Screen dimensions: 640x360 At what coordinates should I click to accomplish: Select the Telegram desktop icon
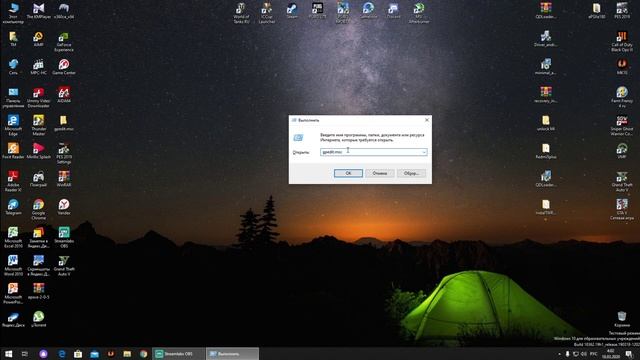tap(13, 207)
